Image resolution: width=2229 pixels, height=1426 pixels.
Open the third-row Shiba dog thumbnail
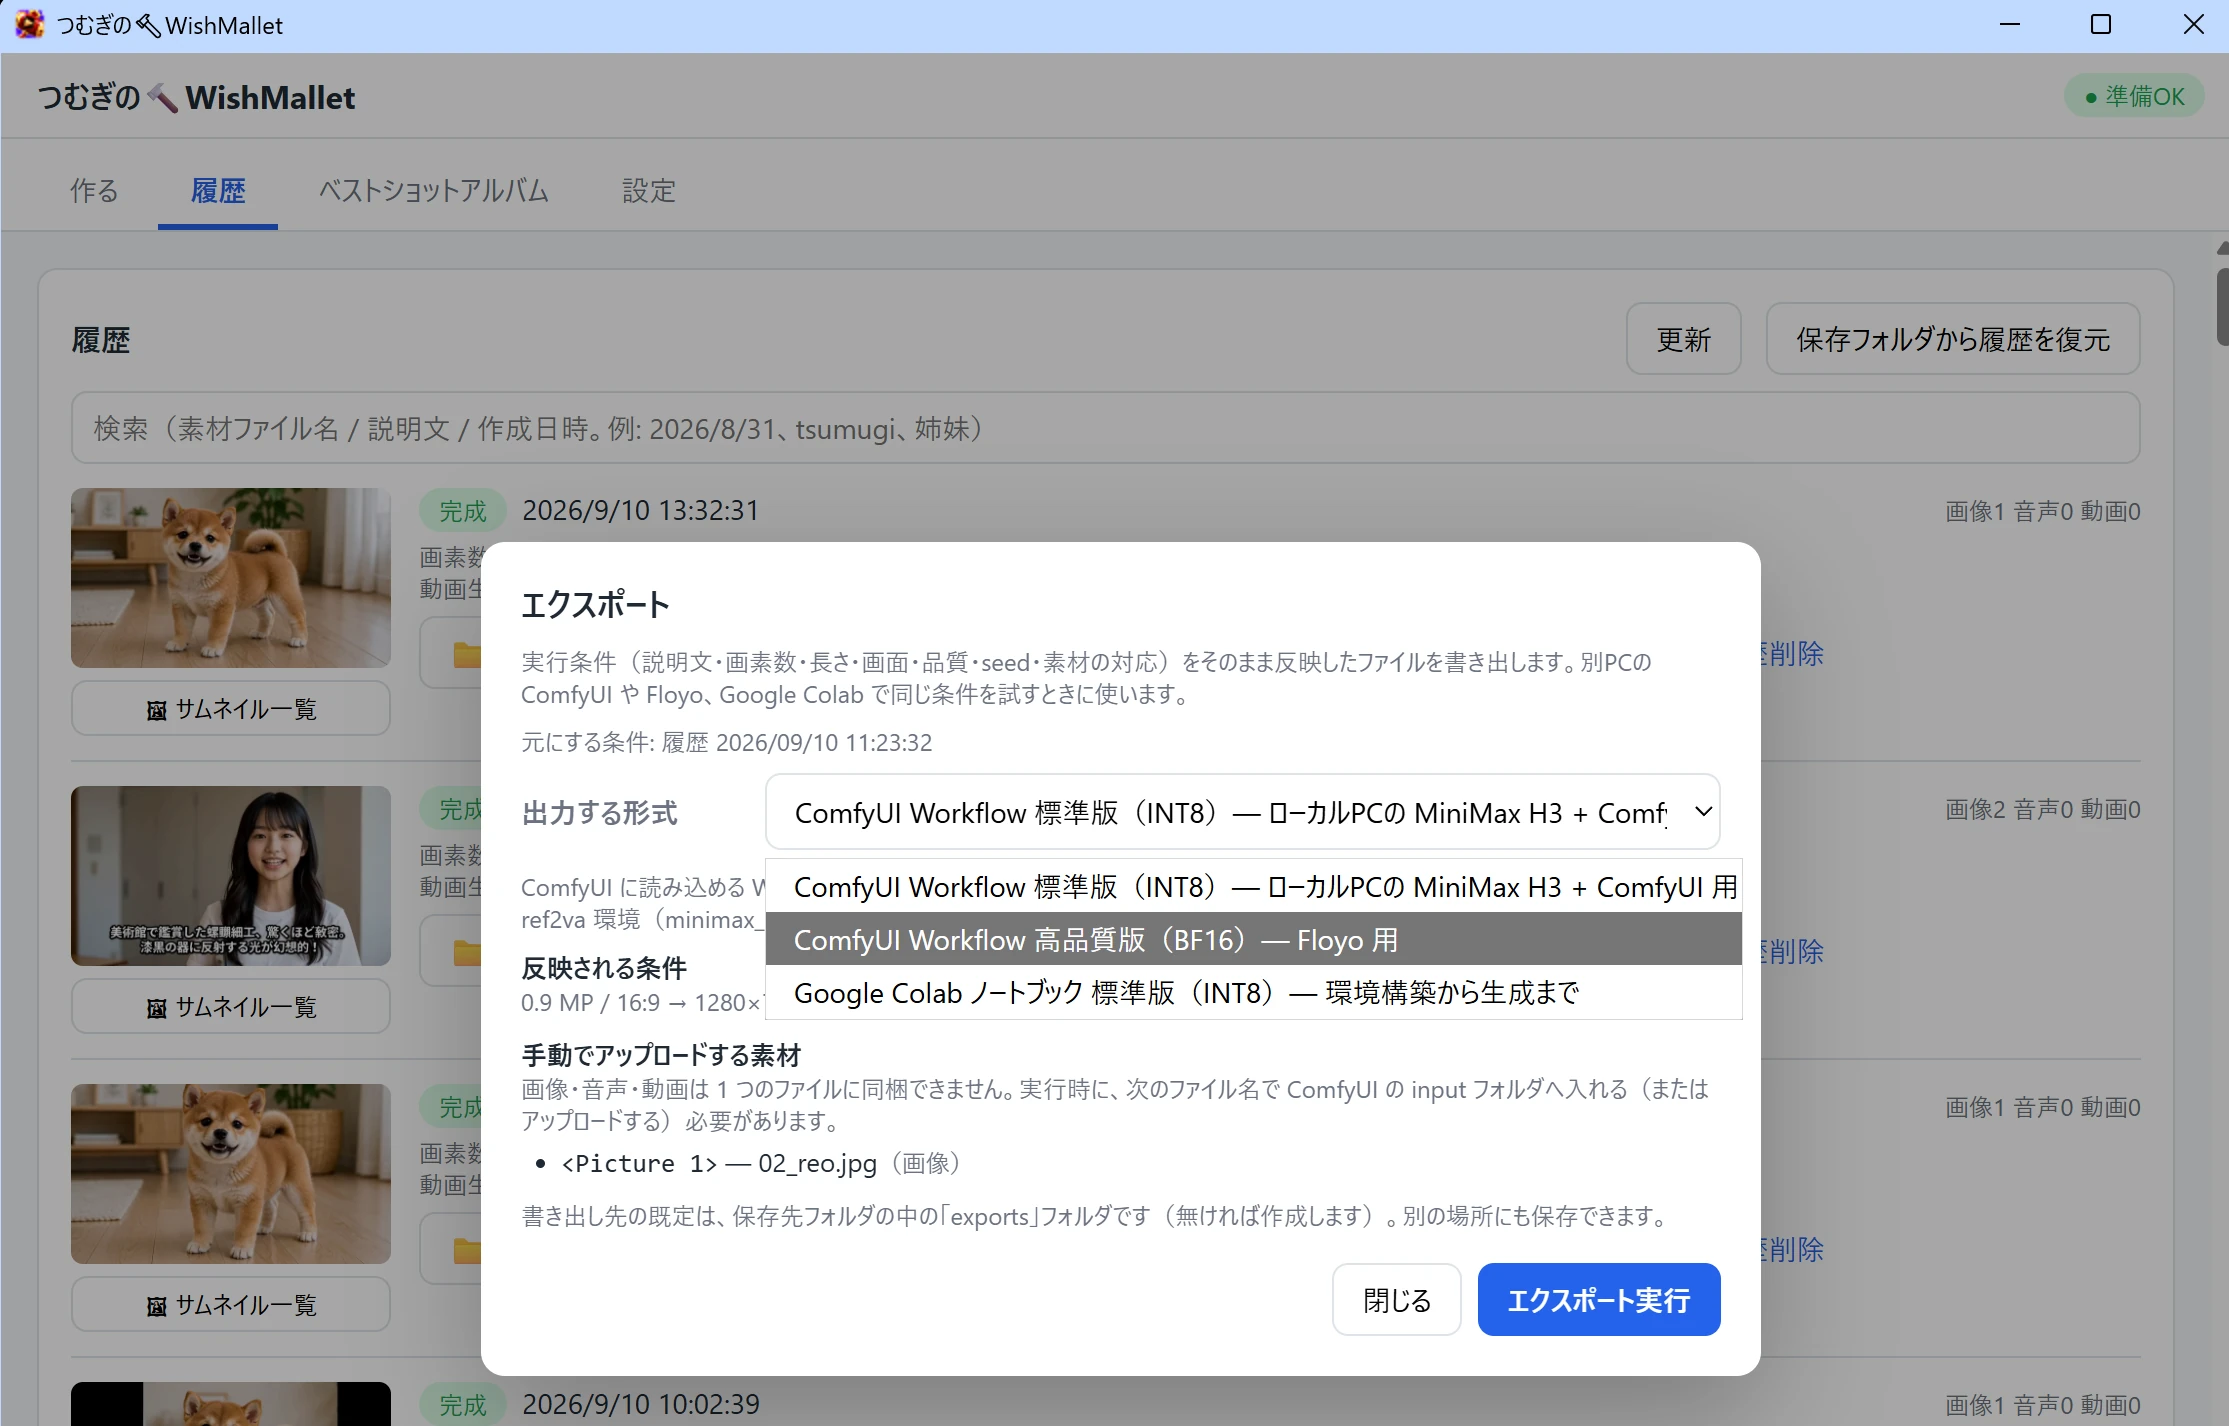(x=231, y=1174)
